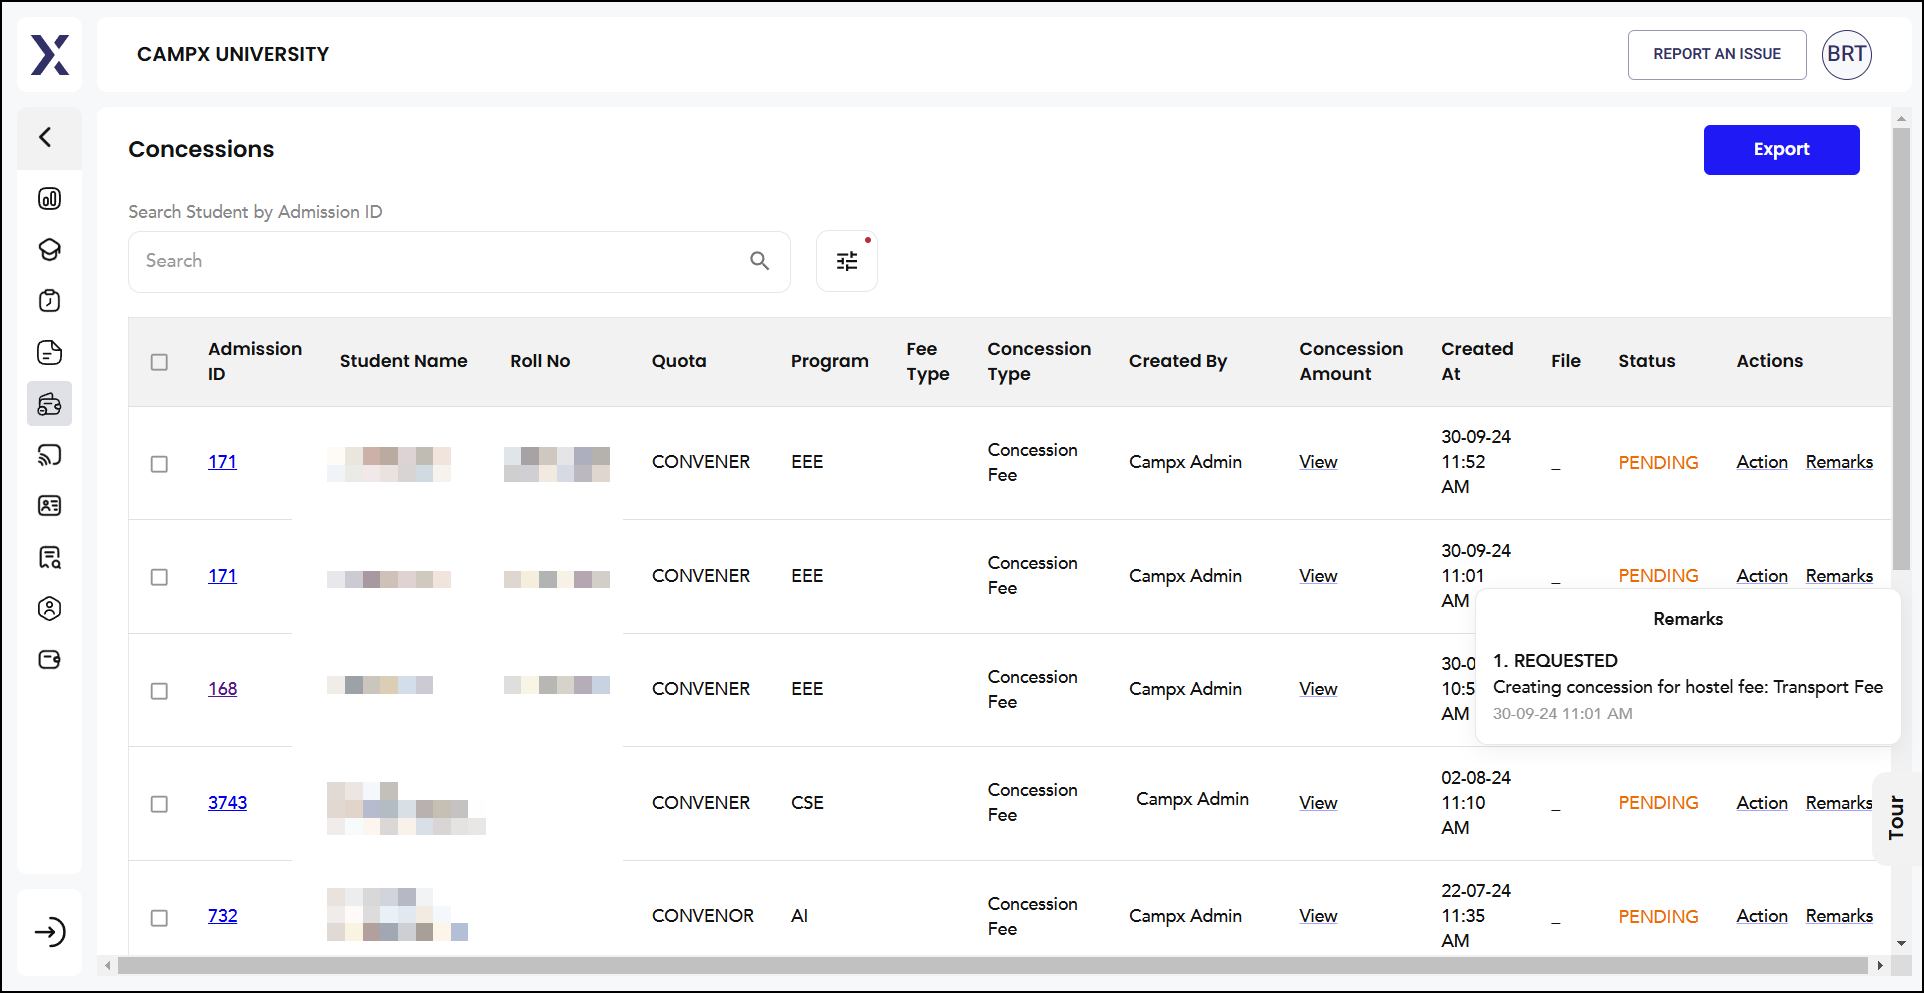Click CONVENOR quota cell for 732
The width and height of the screenshot is (1924, 993).
(702, 916)
